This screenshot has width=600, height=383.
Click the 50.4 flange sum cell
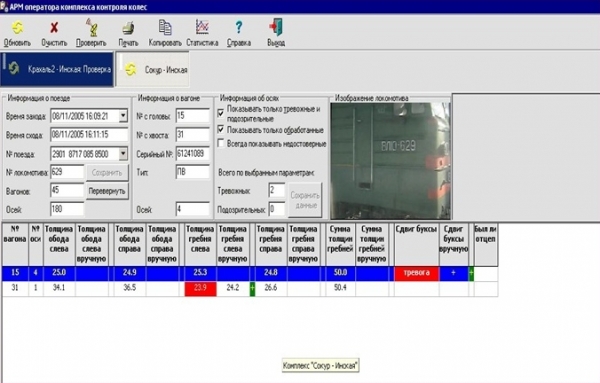tap(340, 288)
